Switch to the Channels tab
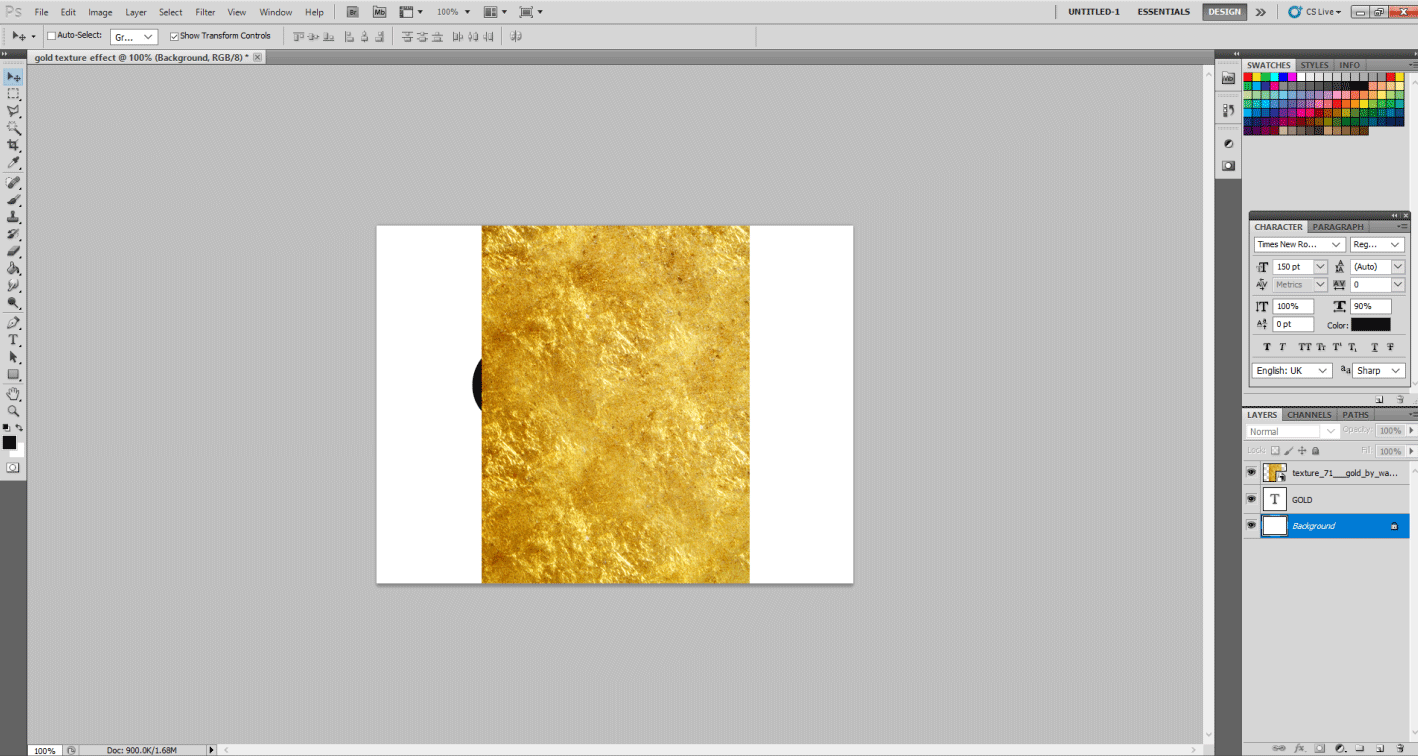 click(x=1308, y=414)
